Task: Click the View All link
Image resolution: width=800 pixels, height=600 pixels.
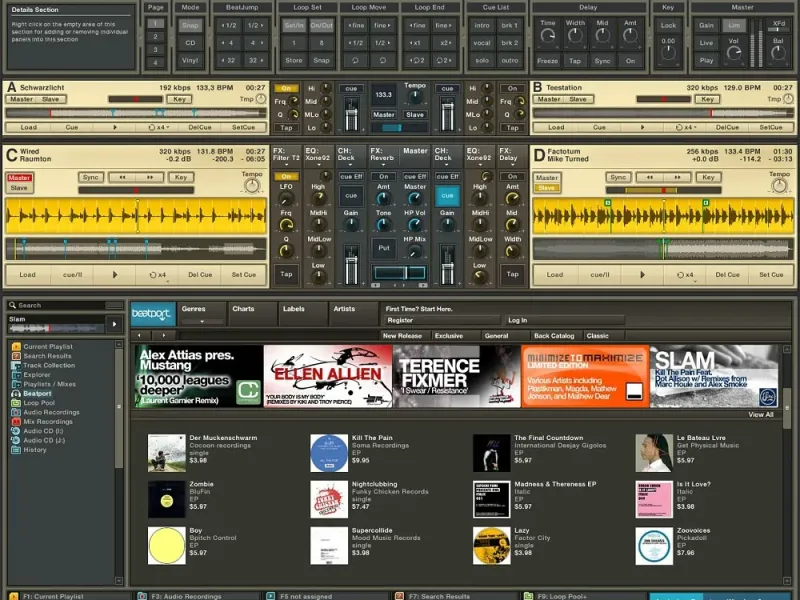Action: tap(760, 414)
